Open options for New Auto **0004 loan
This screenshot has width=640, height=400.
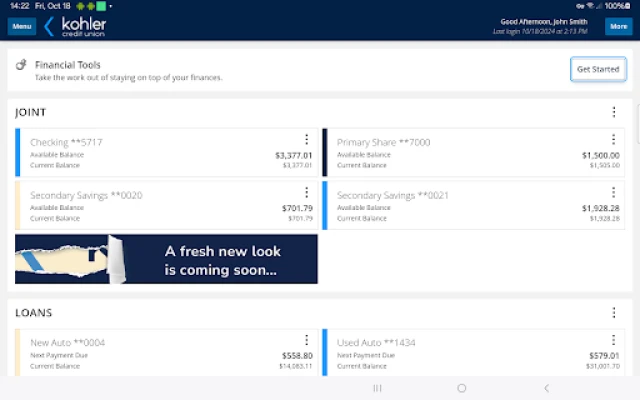[307, 340]
